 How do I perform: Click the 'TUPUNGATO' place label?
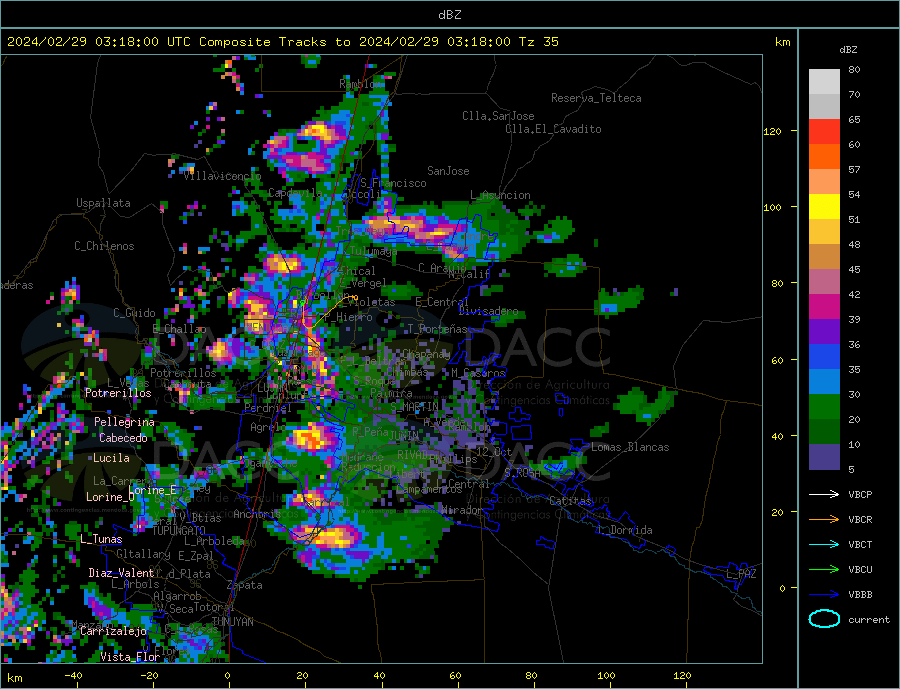click(x=179, y=531)
